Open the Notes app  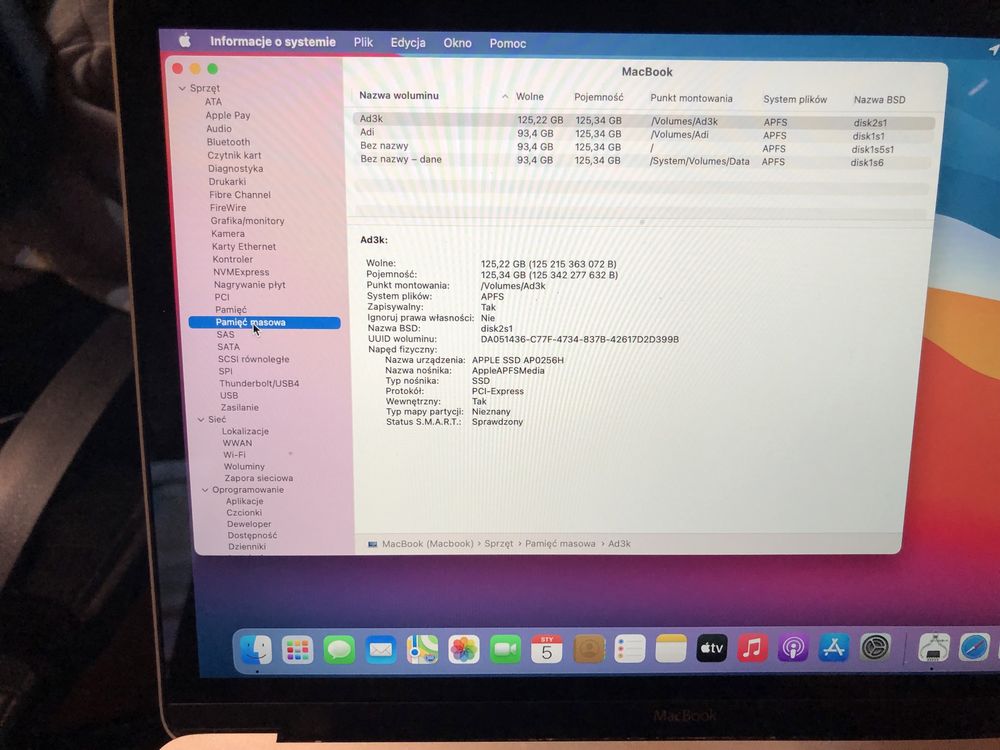671,649
